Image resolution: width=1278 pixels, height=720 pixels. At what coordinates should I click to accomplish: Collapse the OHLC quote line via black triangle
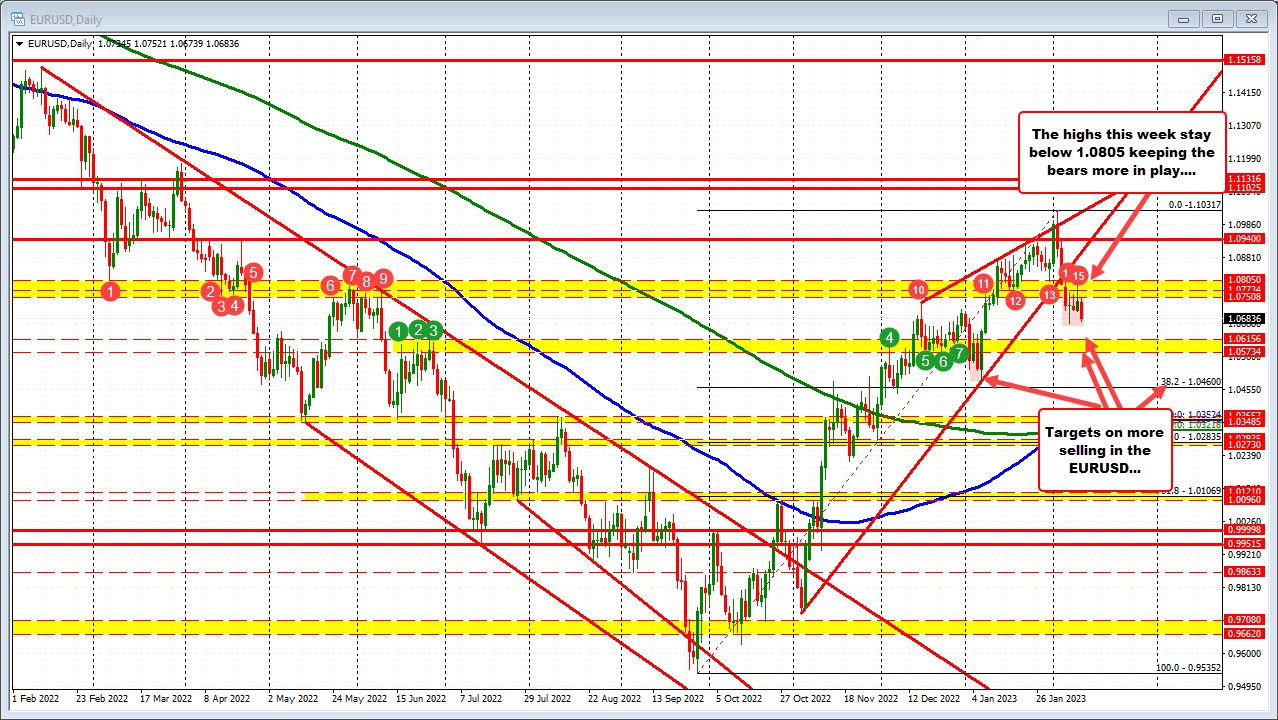[x=19, y=44]
